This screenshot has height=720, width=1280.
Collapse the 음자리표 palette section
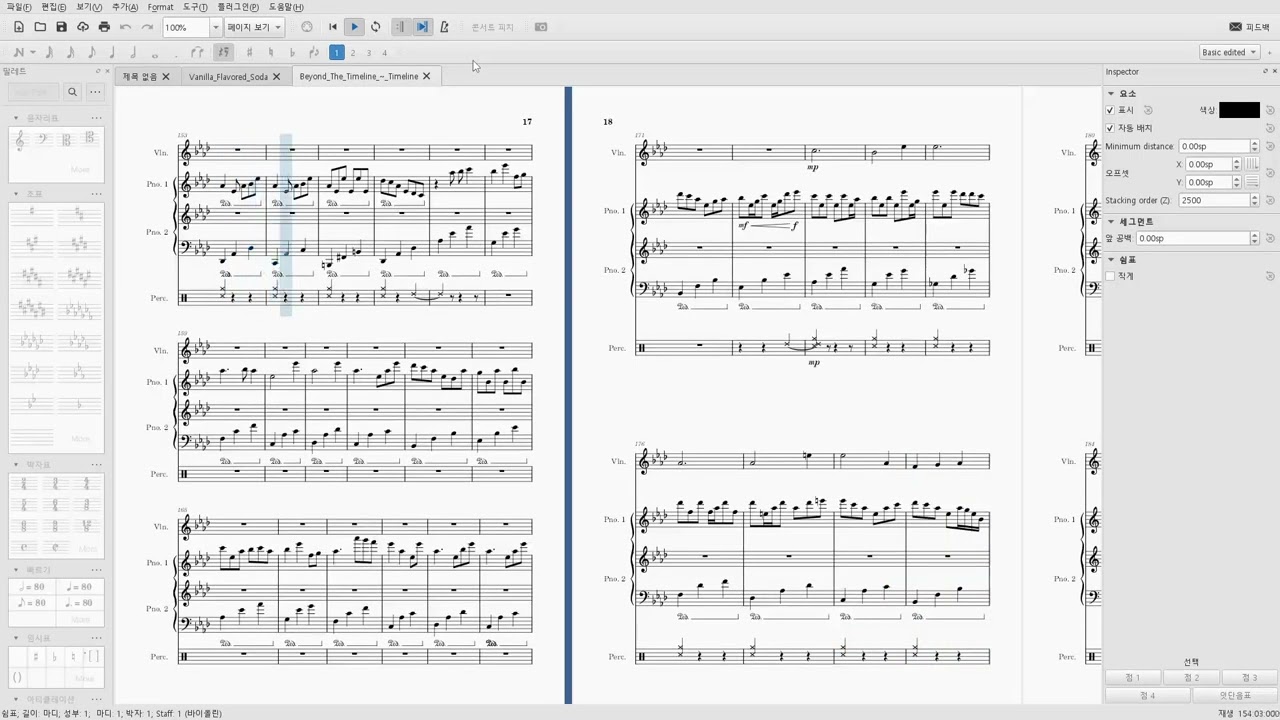(16, 118)
